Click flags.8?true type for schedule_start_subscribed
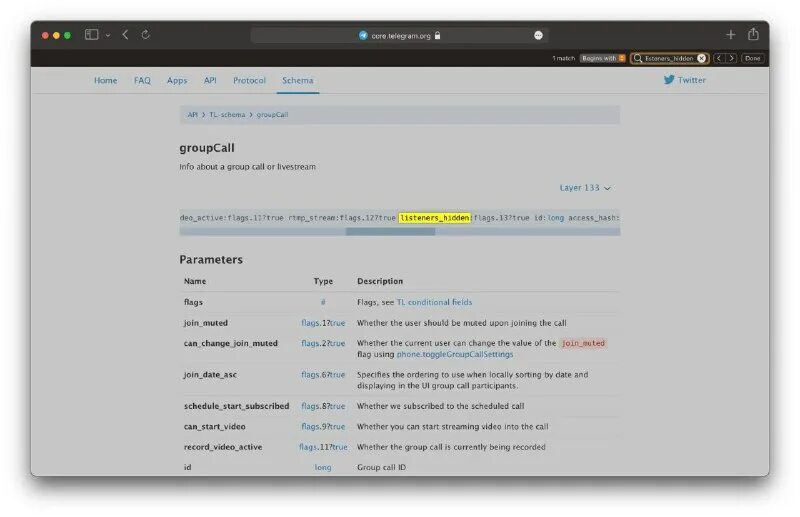Image resolution: width=800 pixels, height=517 pixels. (x=323, y=406)
